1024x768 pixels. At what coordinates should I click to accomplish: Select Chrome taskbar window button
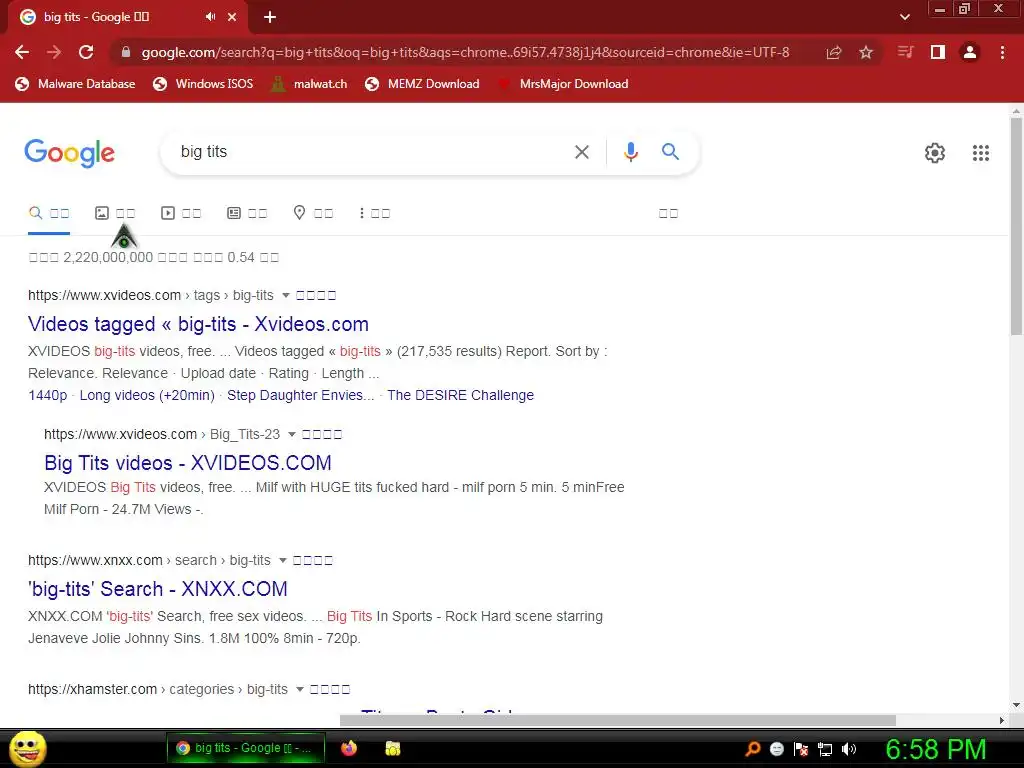246,748
